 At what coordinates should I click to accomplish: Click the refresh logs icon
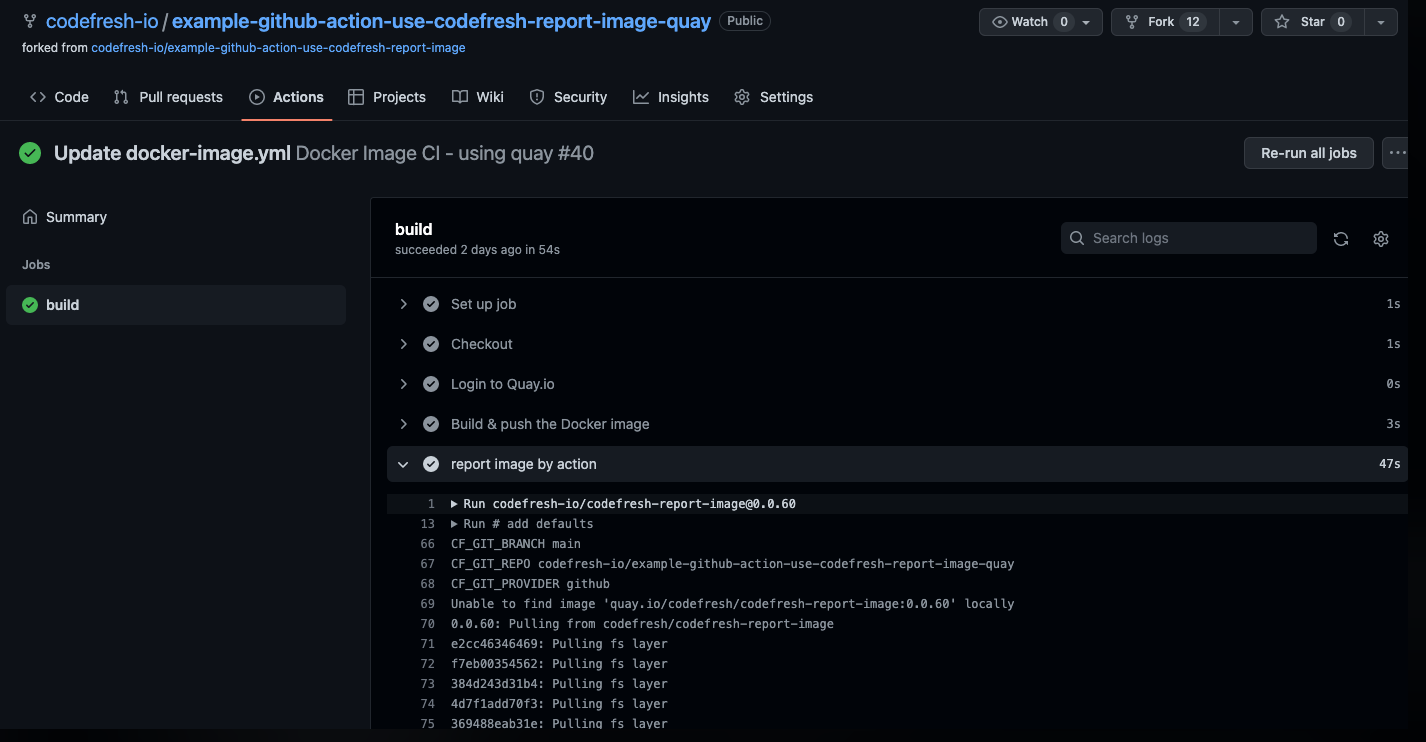click(1341, 238)
